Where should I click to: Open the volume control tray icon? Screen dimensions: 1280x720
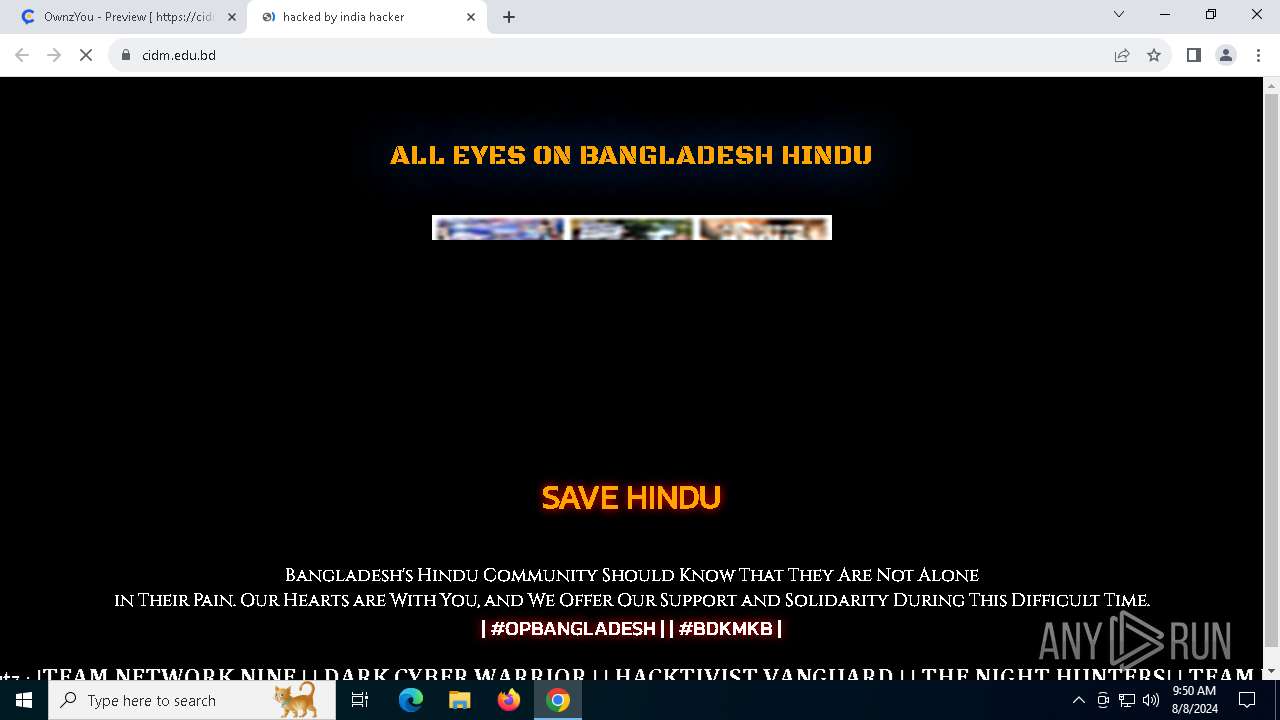tap(1151, 700)
